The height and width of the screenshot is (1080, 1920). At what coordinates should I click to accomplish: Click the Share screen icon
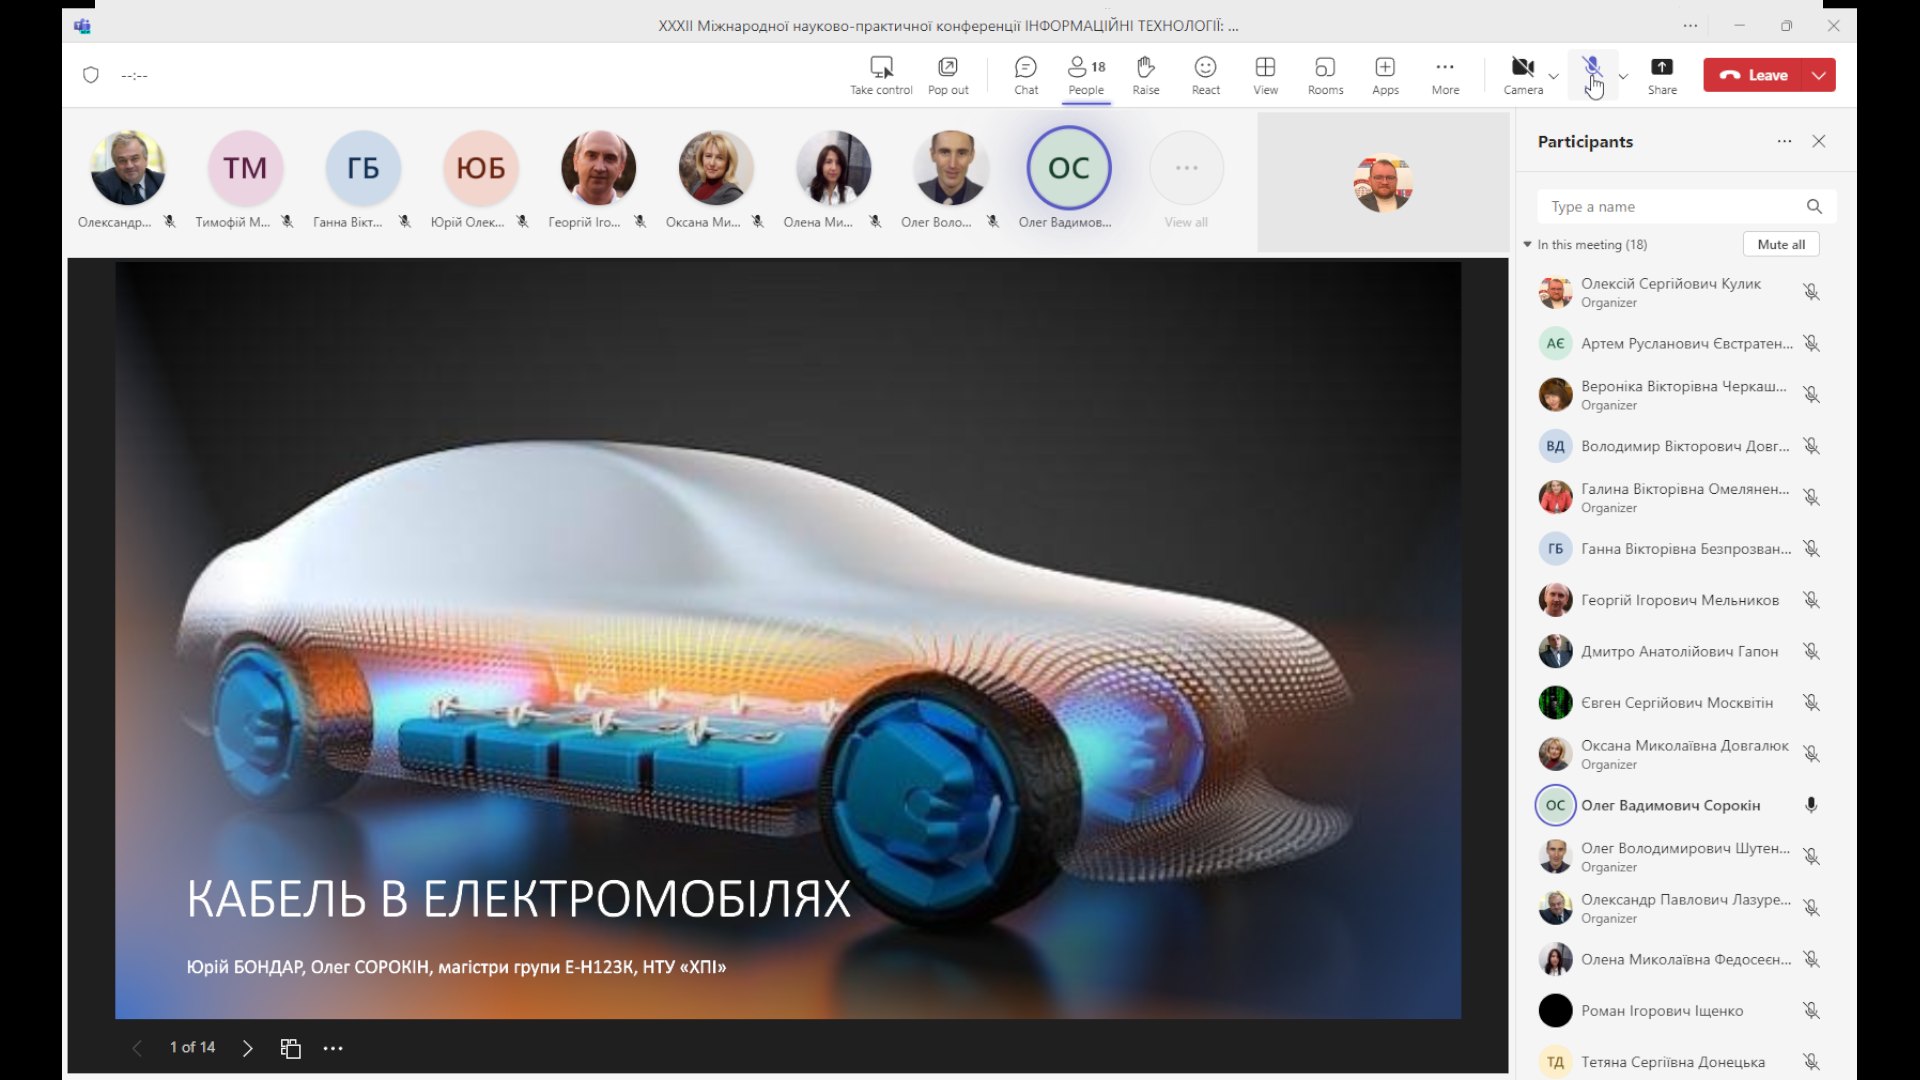(x=1661, y=68)
